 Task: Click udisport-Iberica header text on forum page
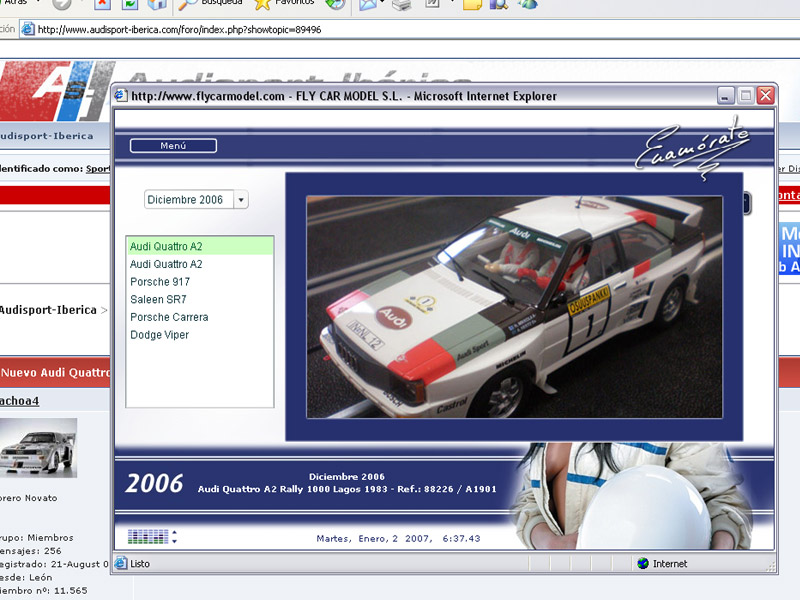[x=46, y=136]
